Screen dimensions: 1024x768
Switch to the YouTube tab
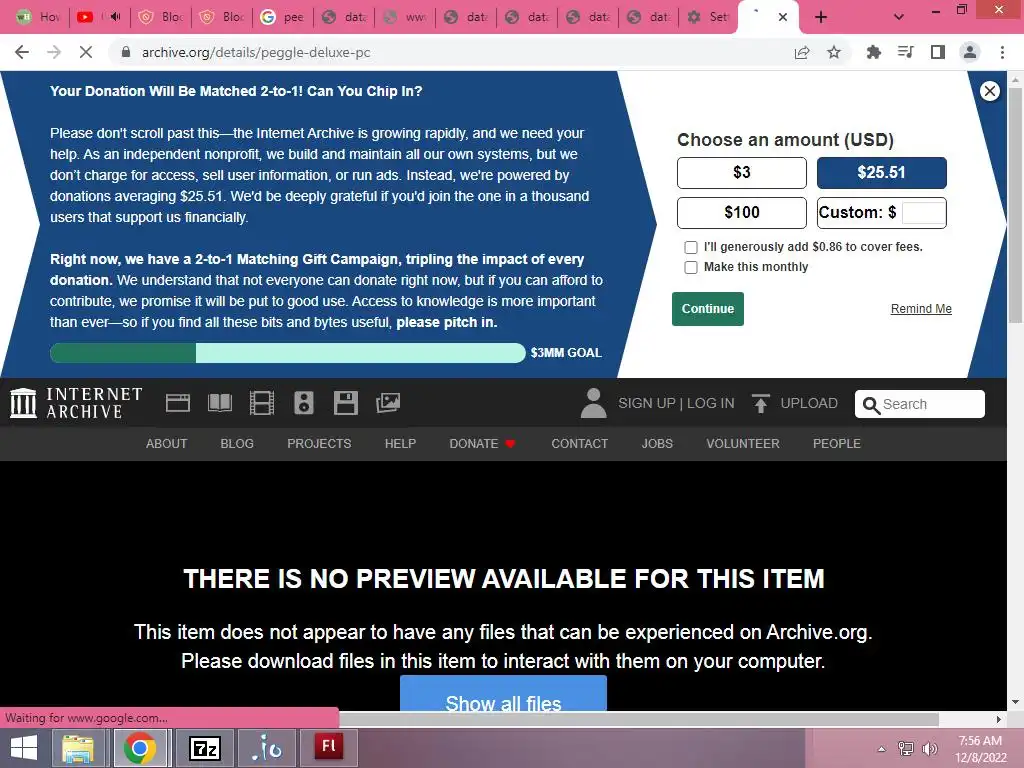[99, 17]
